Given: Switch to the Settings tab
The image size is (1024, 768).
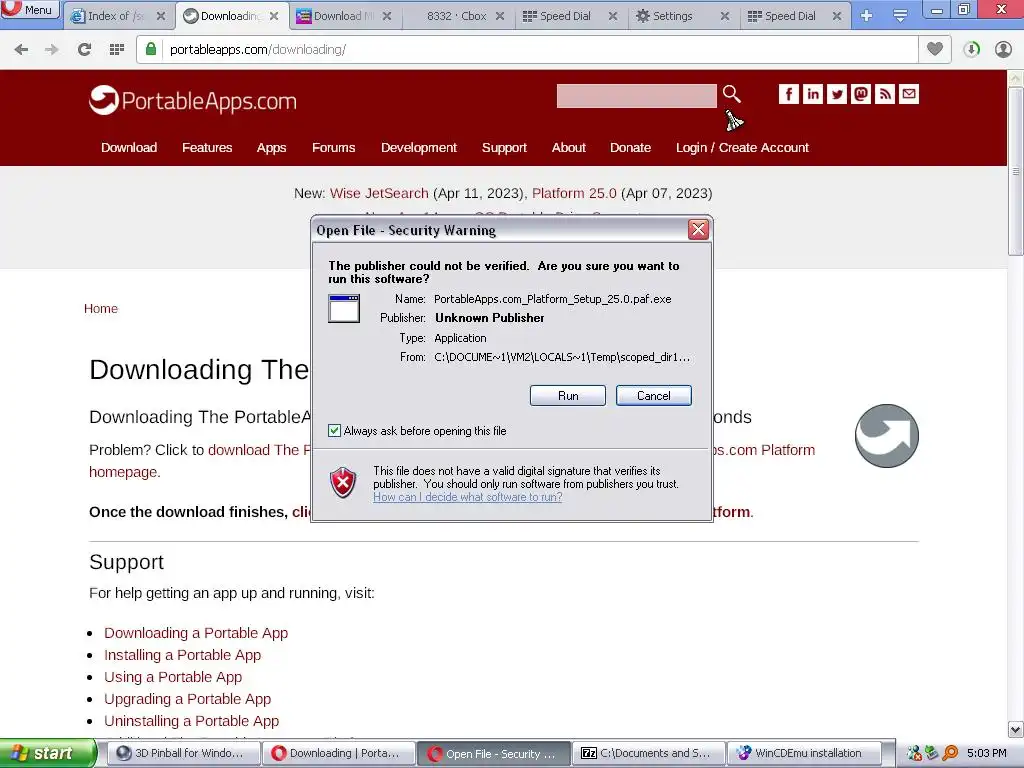Looking at the screenshot, I should [x=673, y=16].
